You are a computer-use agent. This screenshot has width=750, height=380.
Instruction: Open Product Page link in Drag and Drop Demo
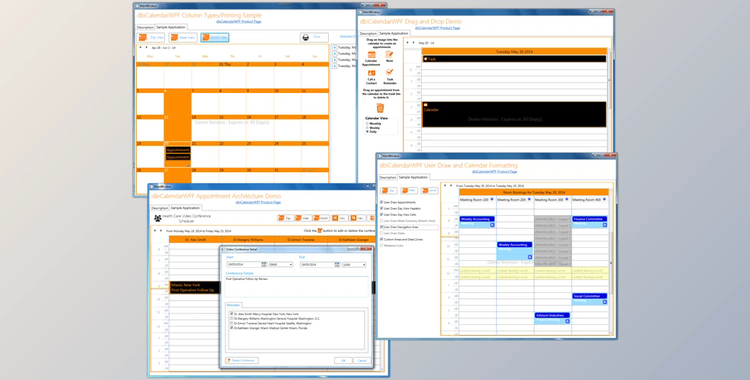coord(437,28)
